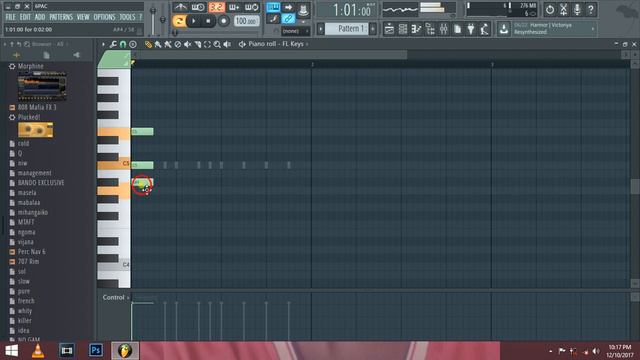Select the Playback speaker tool
The width and height of the screenshot is (640, 360).
227,44
